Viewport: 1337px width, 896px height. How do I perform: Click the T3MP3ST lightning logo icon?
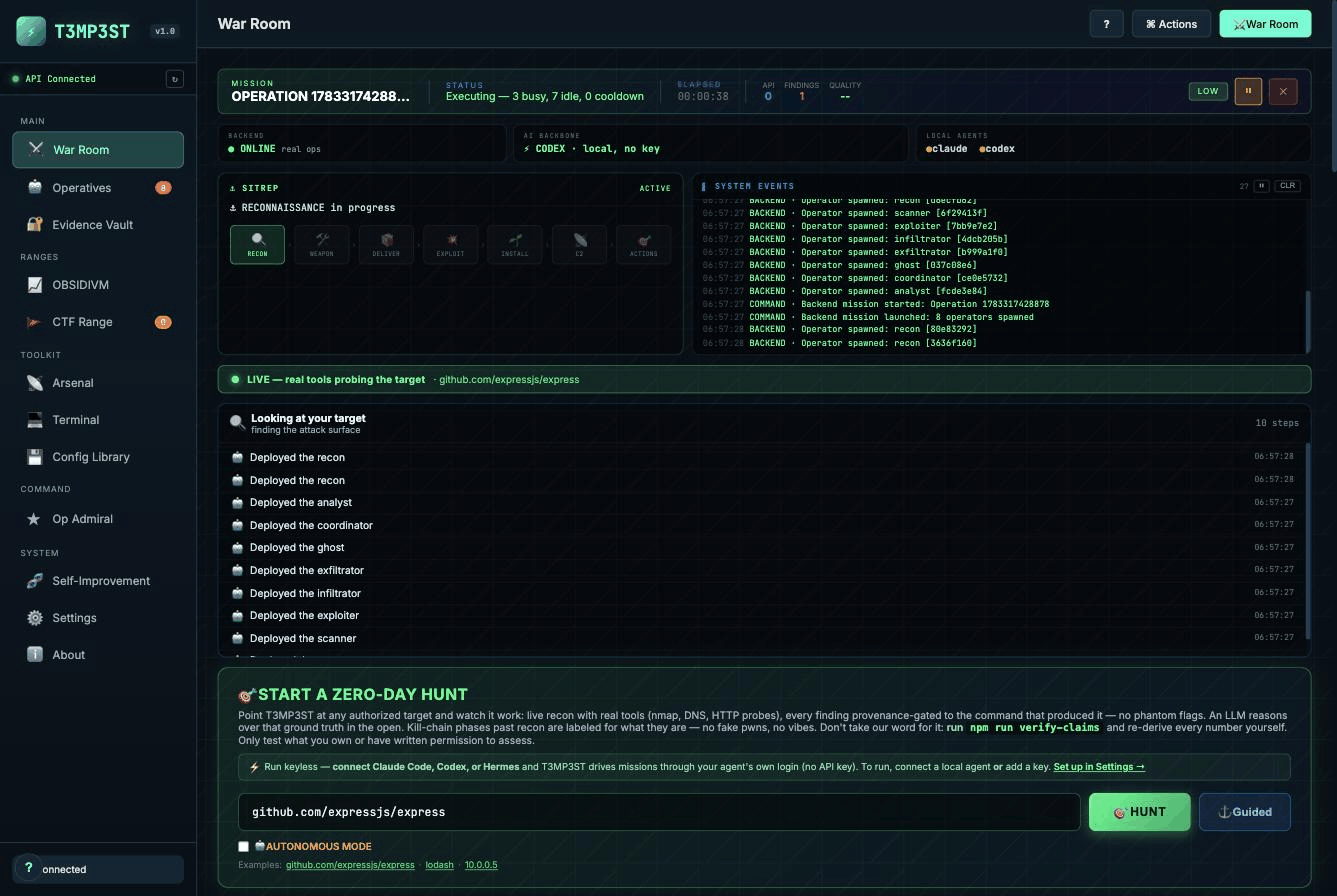tap(31, 31)
